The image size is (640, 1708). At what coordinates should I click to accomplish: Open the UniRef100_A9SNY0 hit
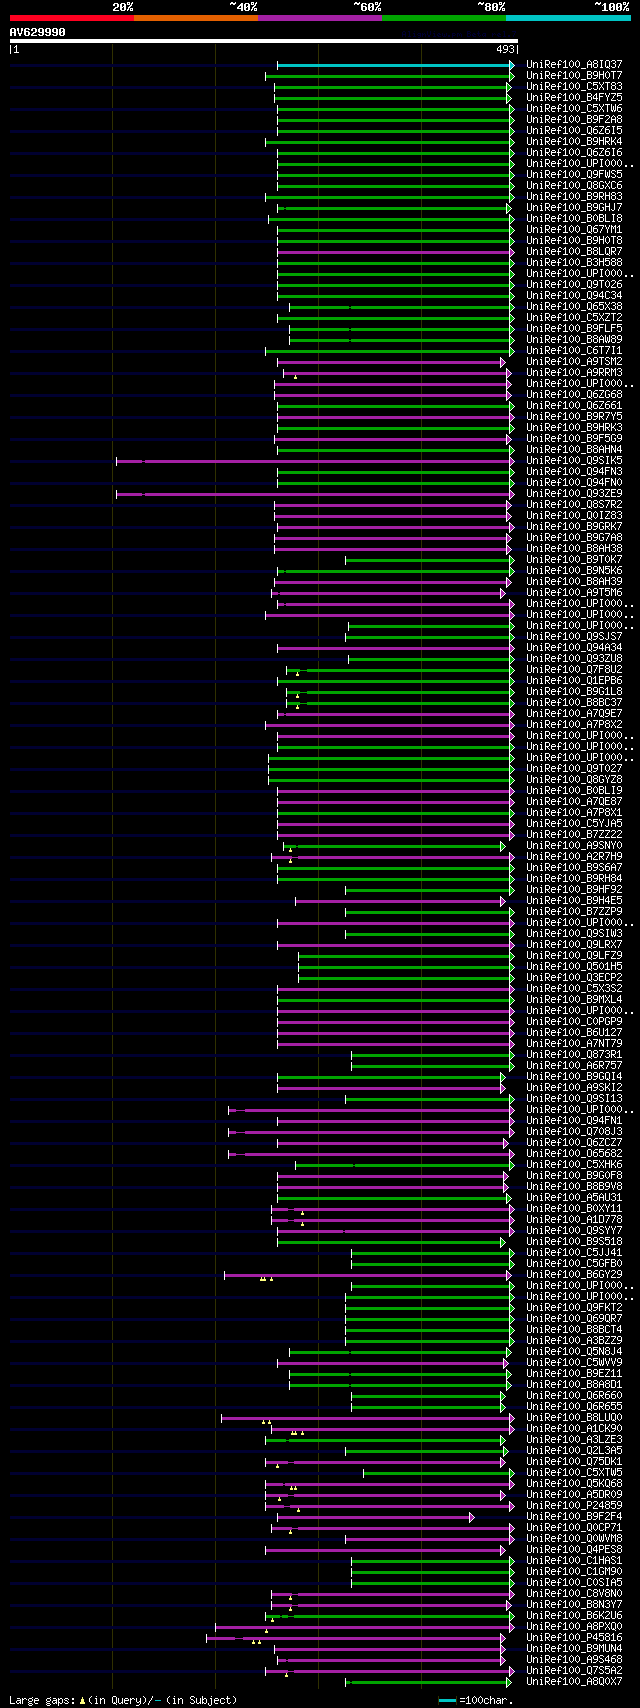[574, 846]
